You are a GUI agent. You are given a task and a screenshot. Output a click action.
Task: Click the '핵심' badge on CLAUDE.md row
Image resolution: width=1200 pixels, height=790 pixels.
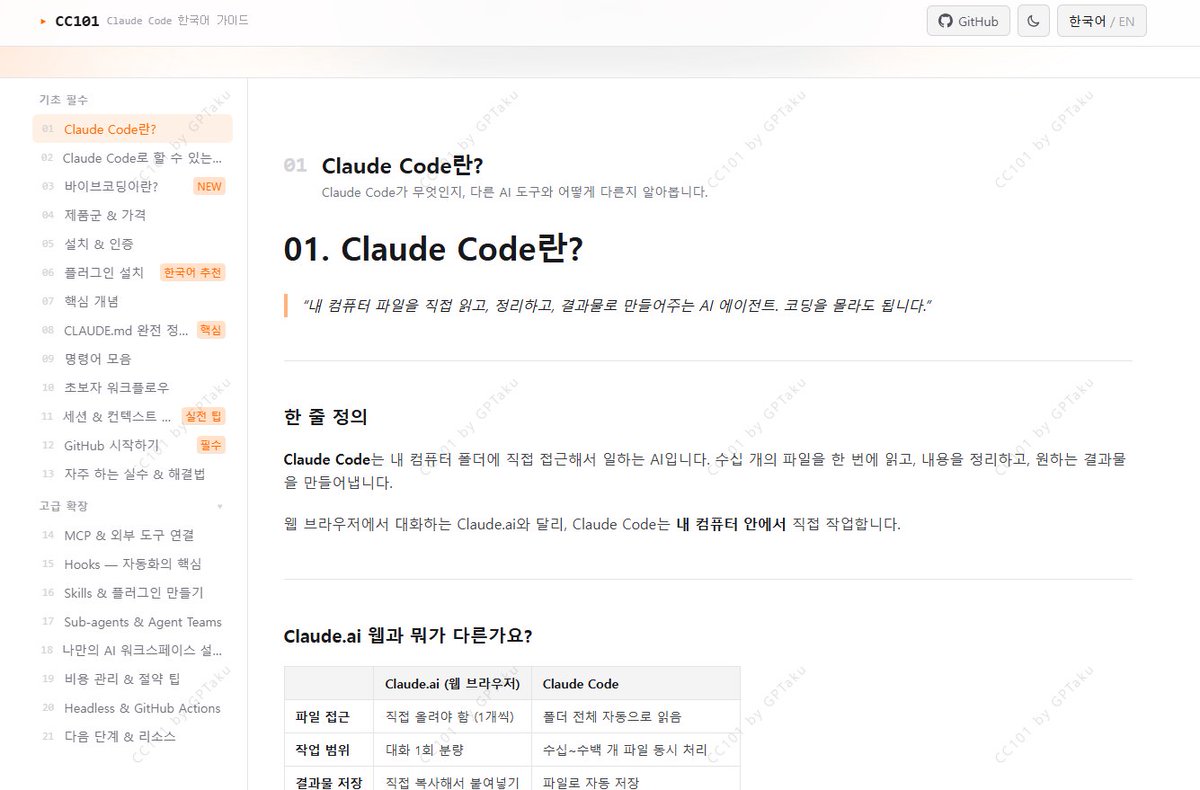211,330
